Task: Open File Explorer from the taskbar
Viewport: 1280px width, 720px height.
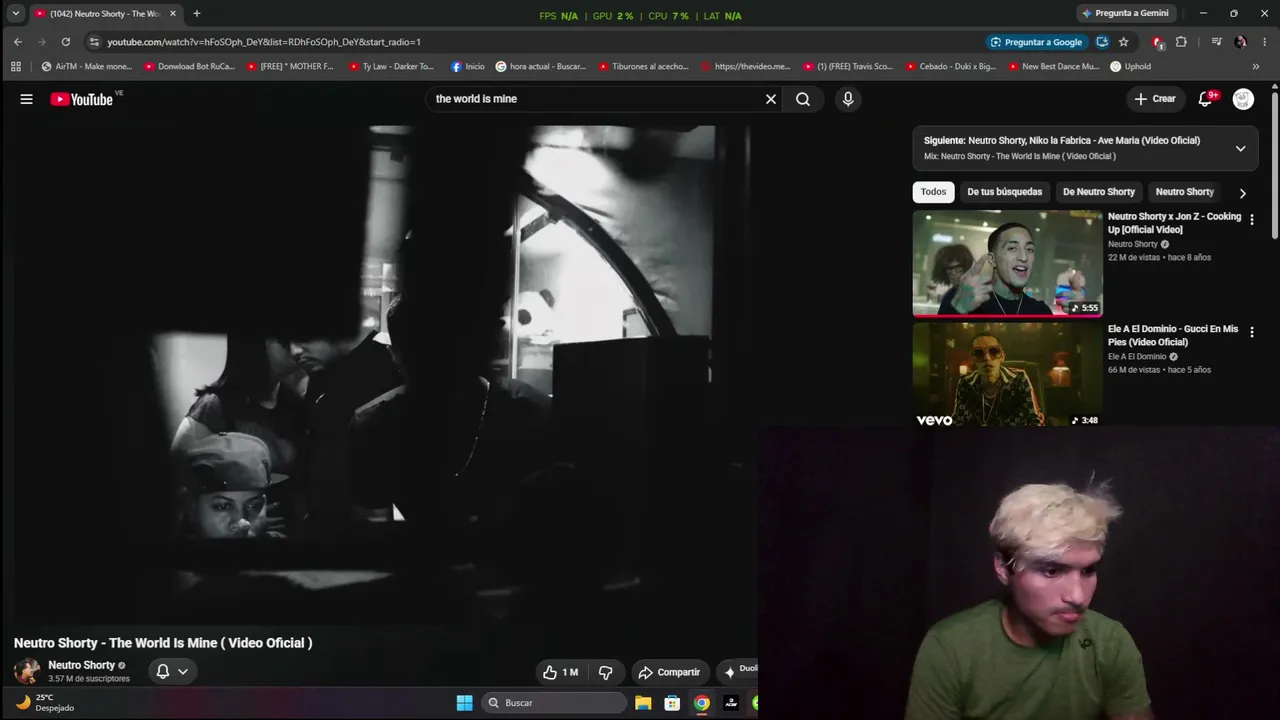Action: tap(643, 703)
